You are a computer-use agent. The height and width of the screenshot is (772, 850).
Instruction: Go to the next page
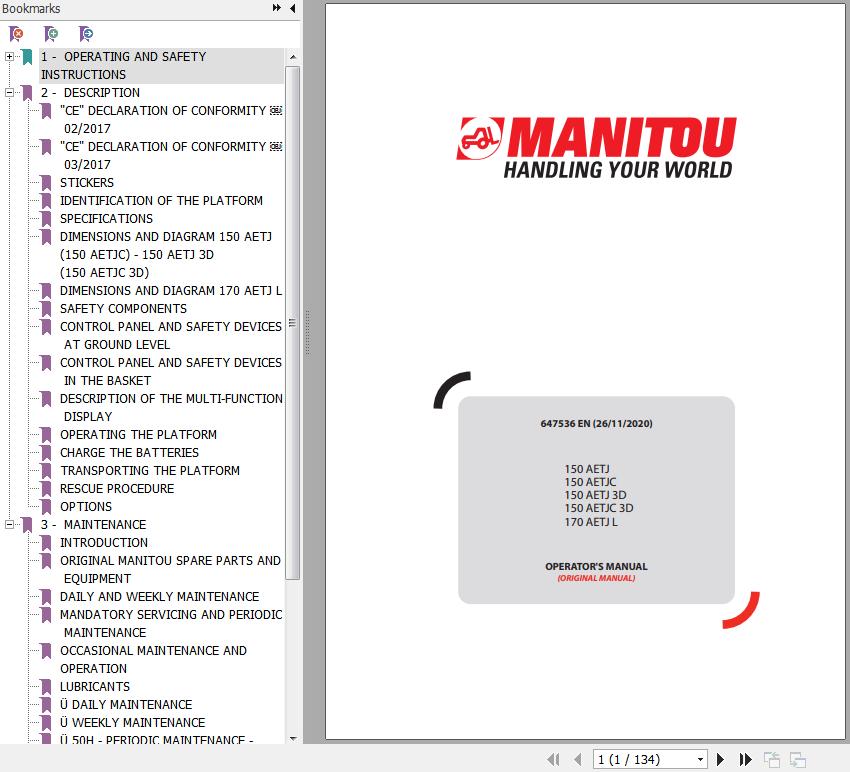pos(720,760)
